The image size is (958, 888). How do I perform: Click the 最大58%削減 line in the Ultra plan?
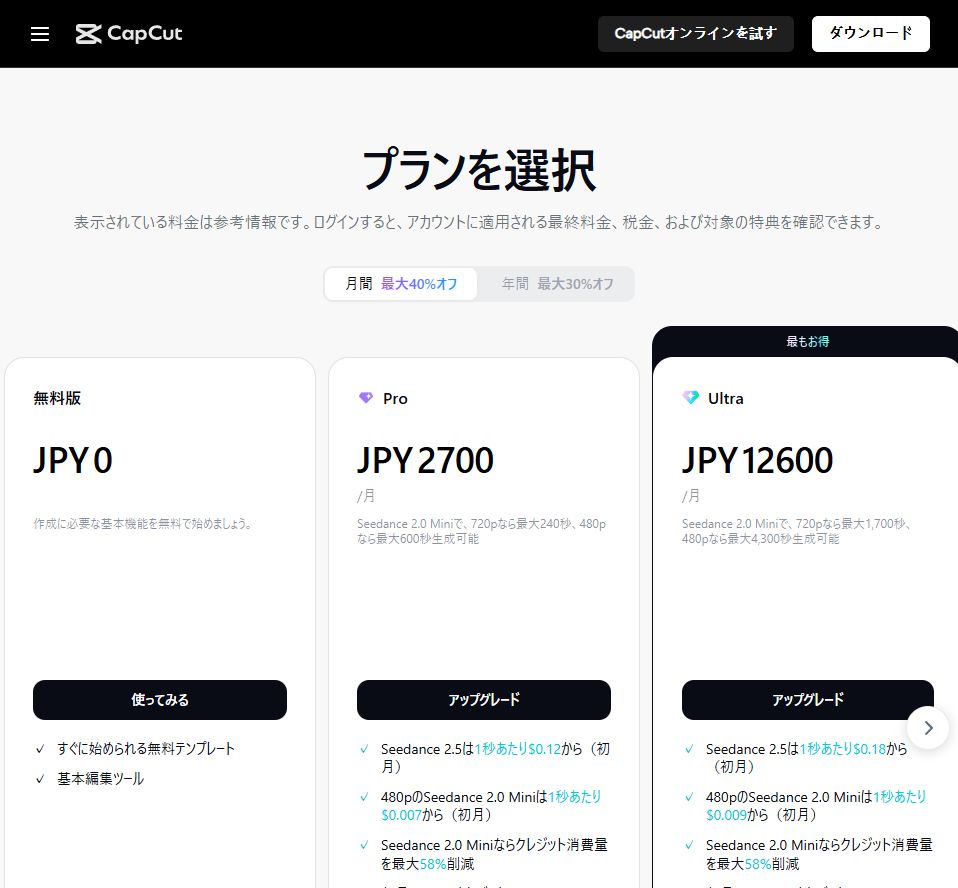coord(753,864)
